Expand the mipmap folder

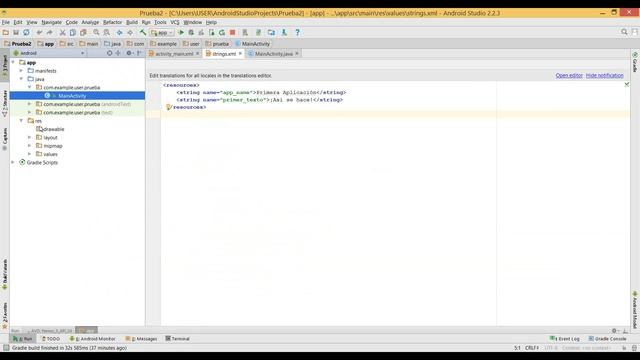pyautogui.click(x=29, y=146)
